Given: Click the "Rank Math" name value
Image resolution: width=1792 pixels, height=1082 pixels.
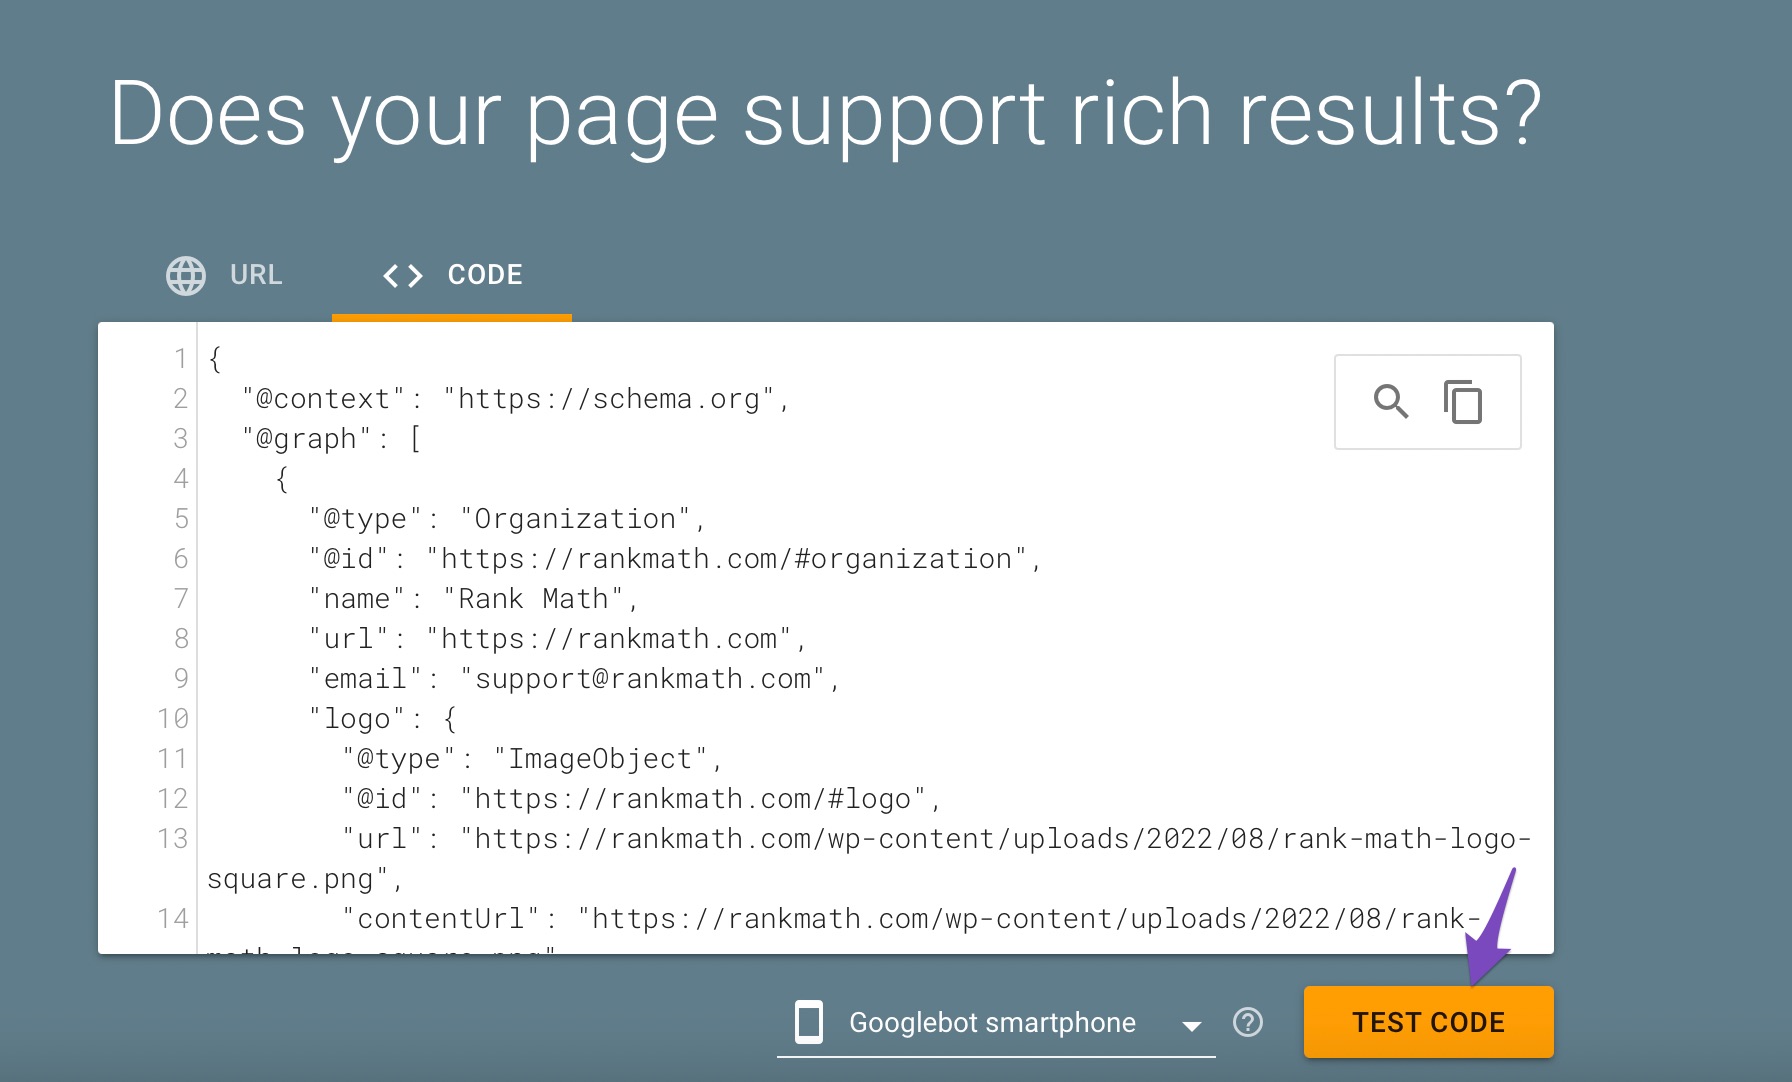Looking at the screenshot, I should [534, 598].
